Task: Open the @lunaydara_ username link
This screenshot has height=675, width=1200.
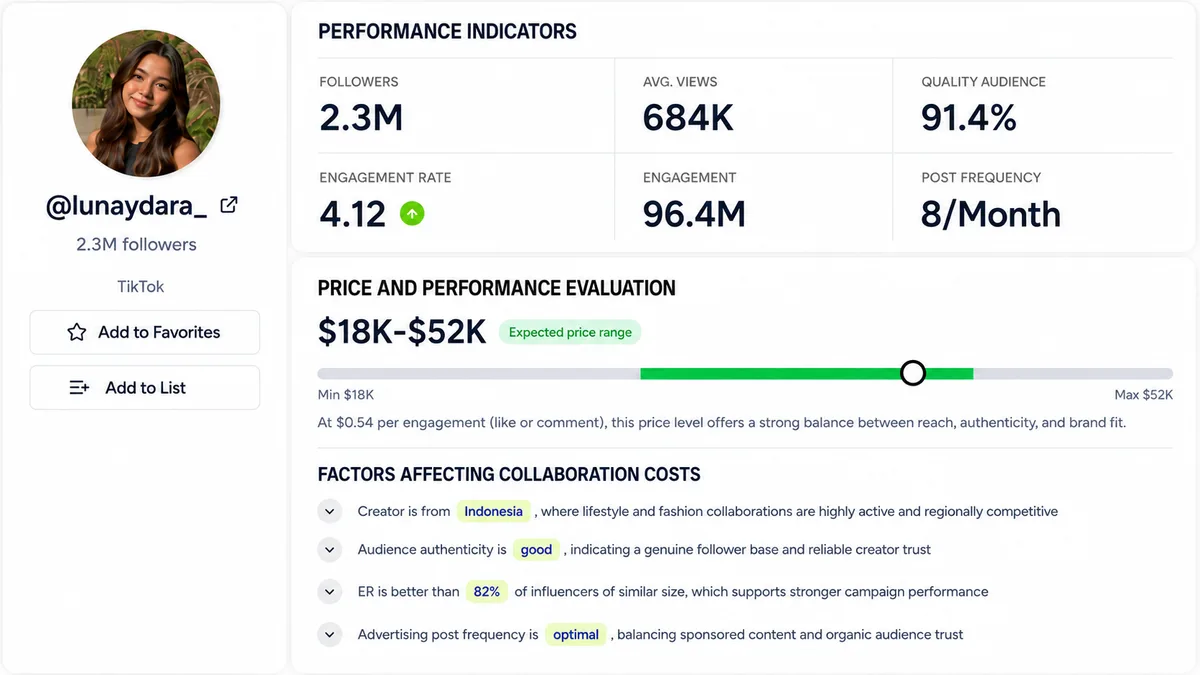Action: [x=127, y=206]
